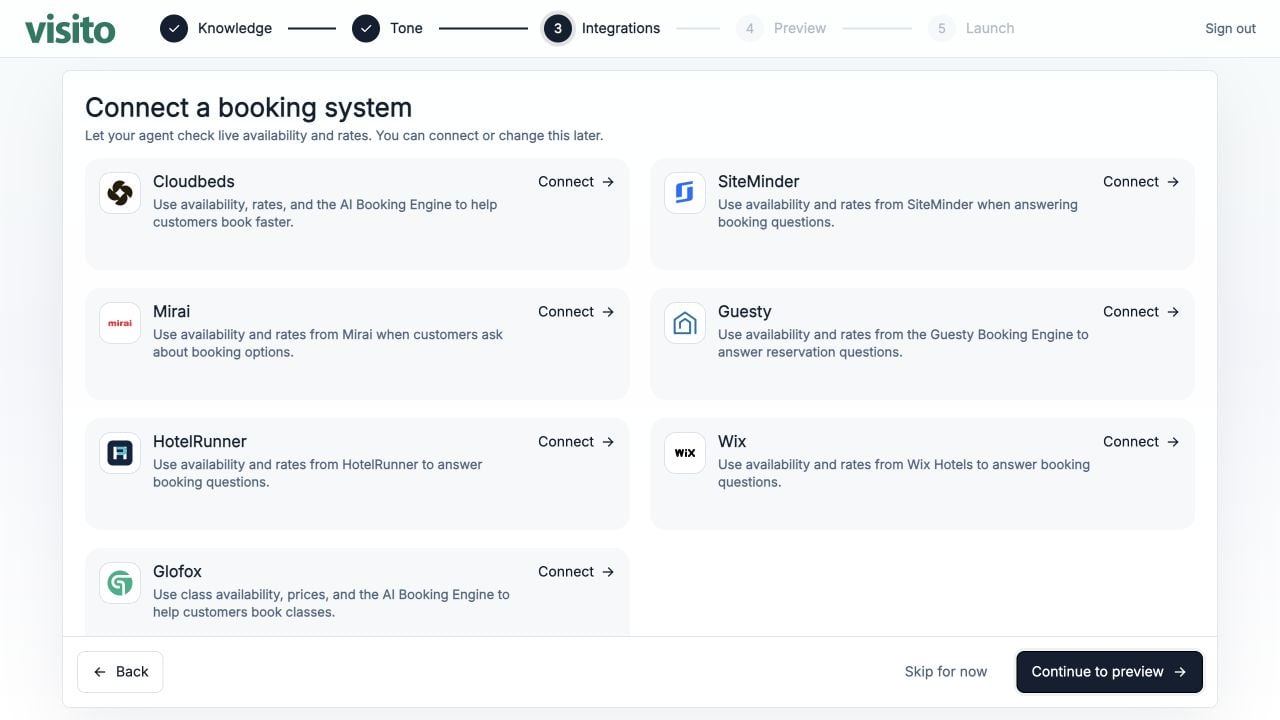Click the Visito logo
The width and height of the screenshot is (1280, 720).
click(70, 28)
